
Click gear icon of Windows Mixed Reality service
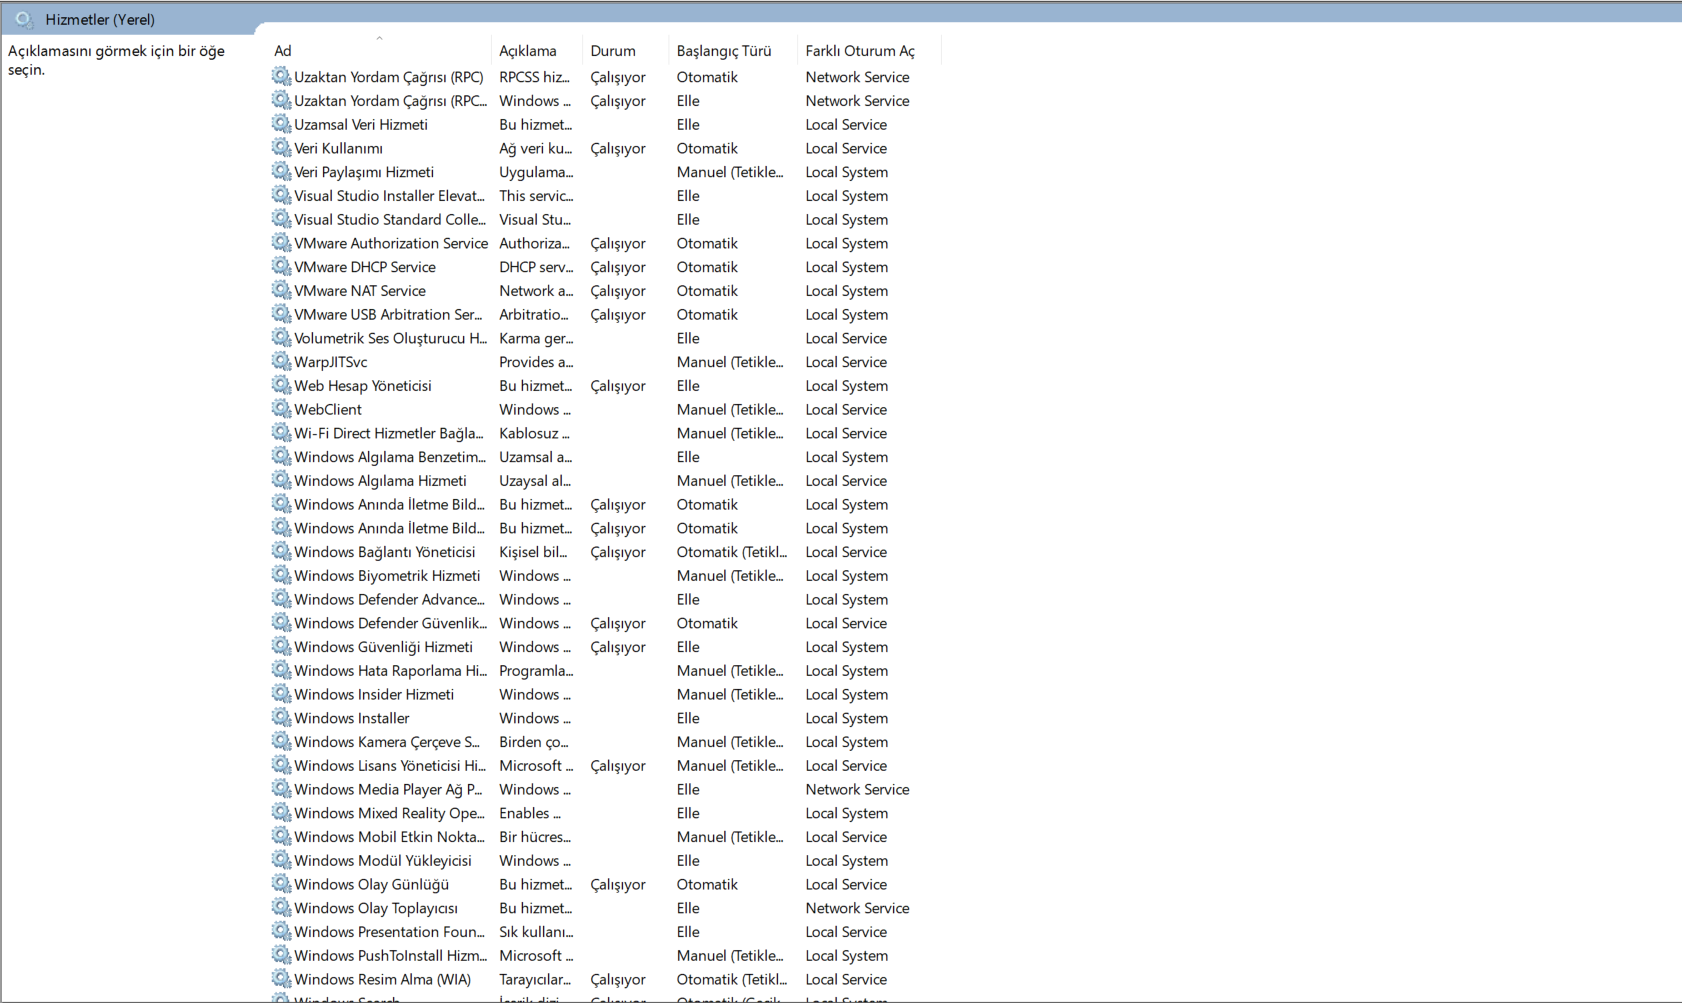pos(281,813)
